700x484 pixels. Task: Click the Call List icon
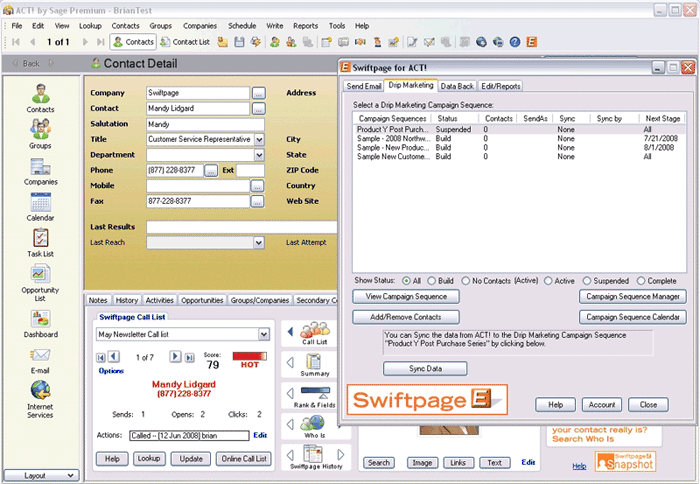[x=315, y=333]
